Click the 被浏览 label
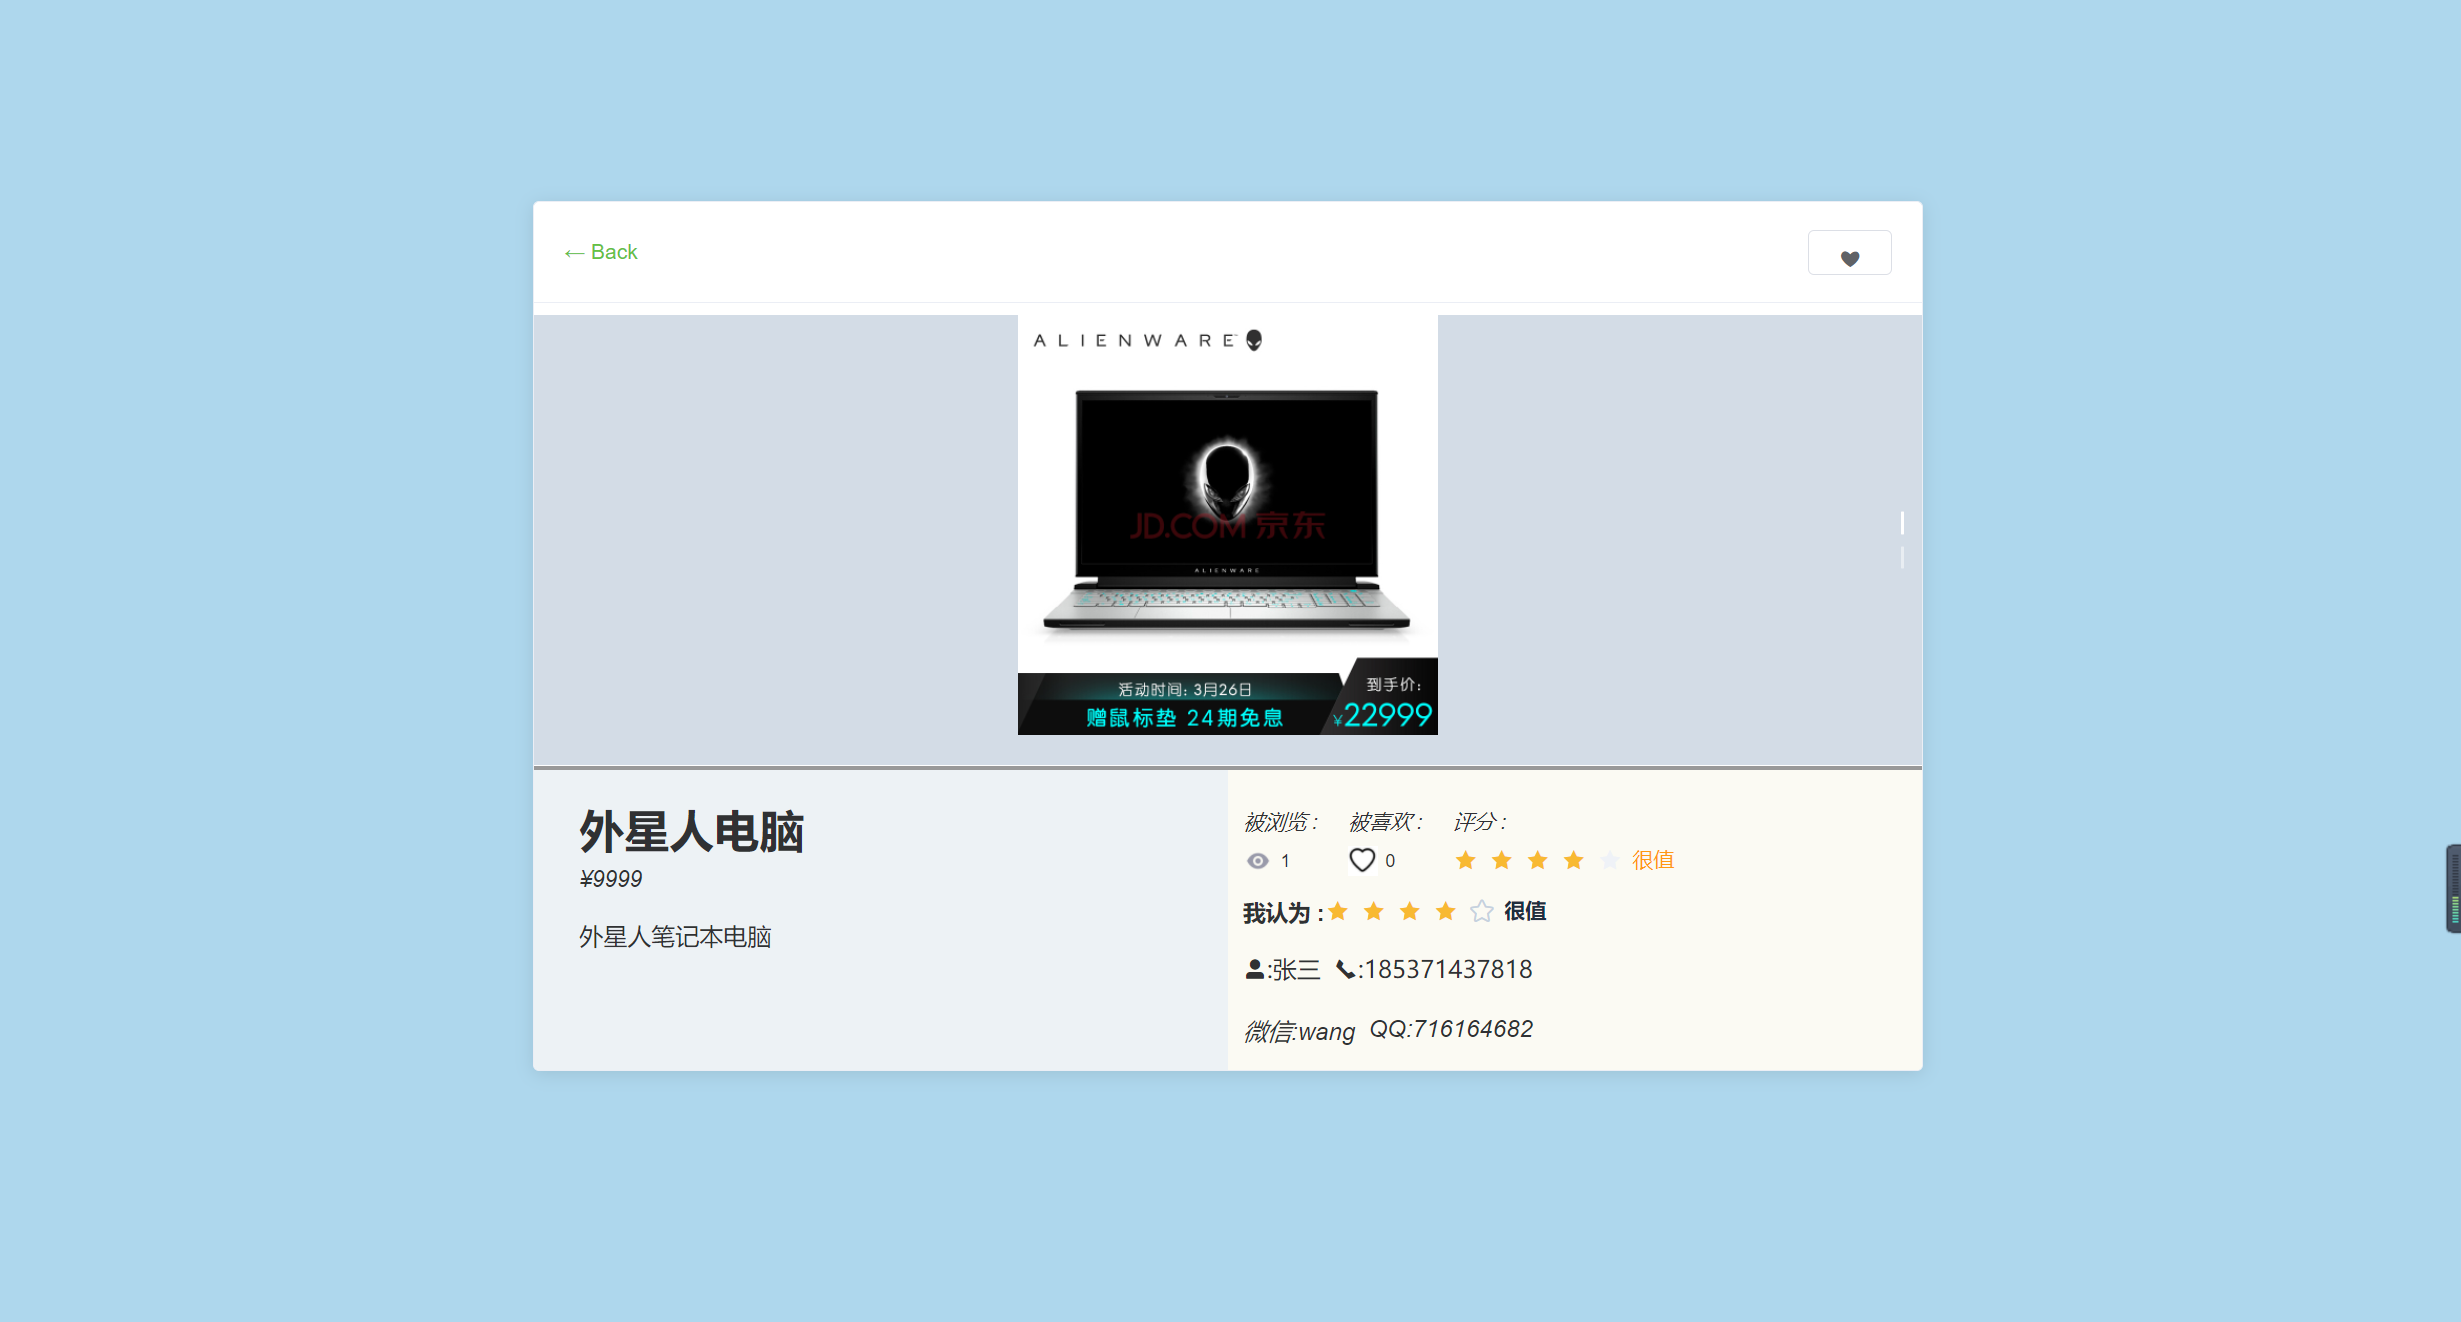 coord(1280,822)
